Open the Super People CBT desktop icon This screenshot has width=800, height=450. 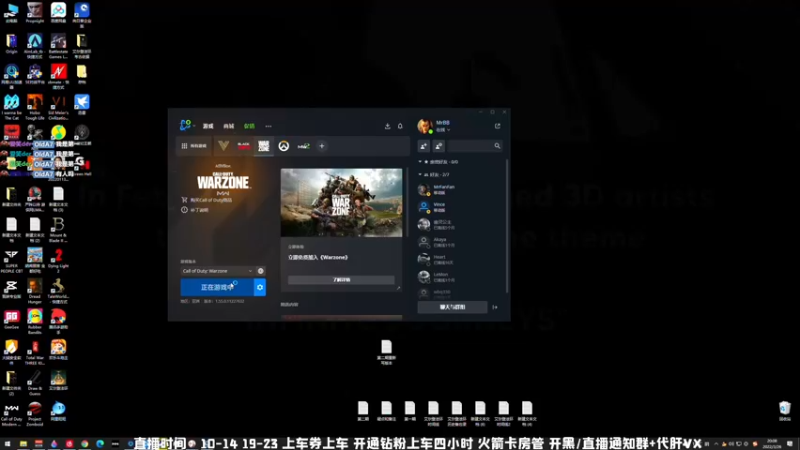click(11, 261)
